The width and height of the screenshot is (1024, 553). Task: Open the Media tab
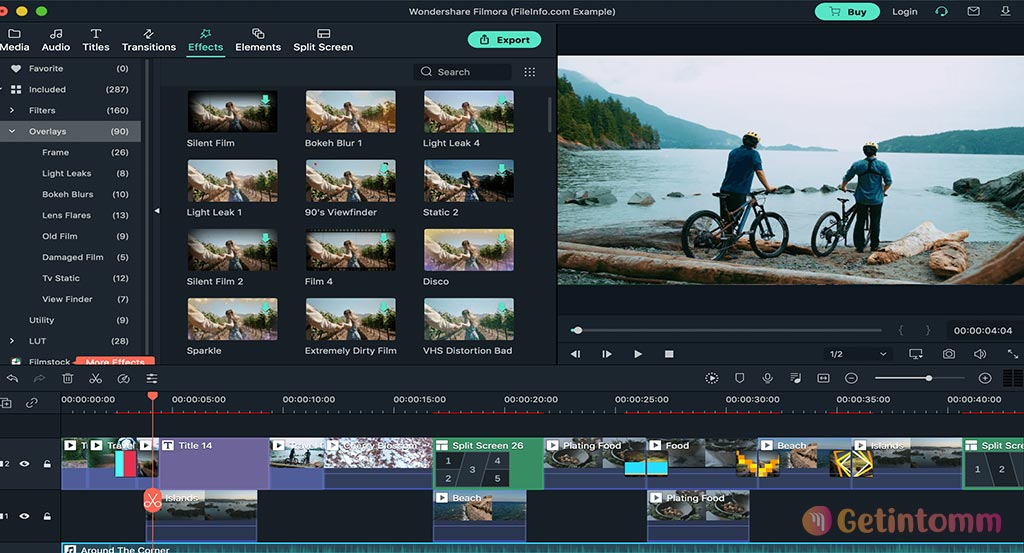[14, 40]
